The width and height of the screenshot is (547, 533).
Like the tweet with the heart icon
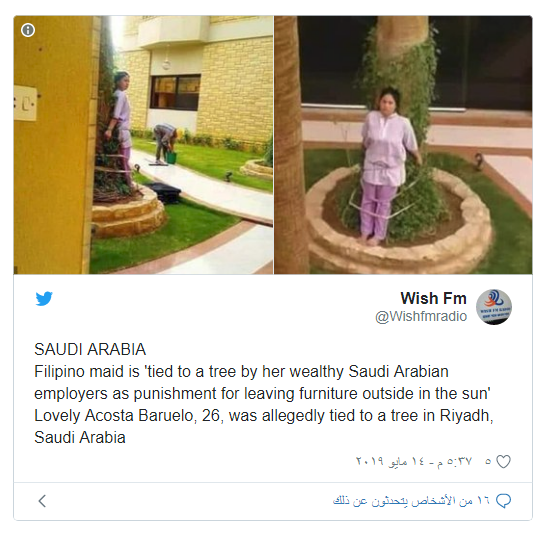coord(503,462)
